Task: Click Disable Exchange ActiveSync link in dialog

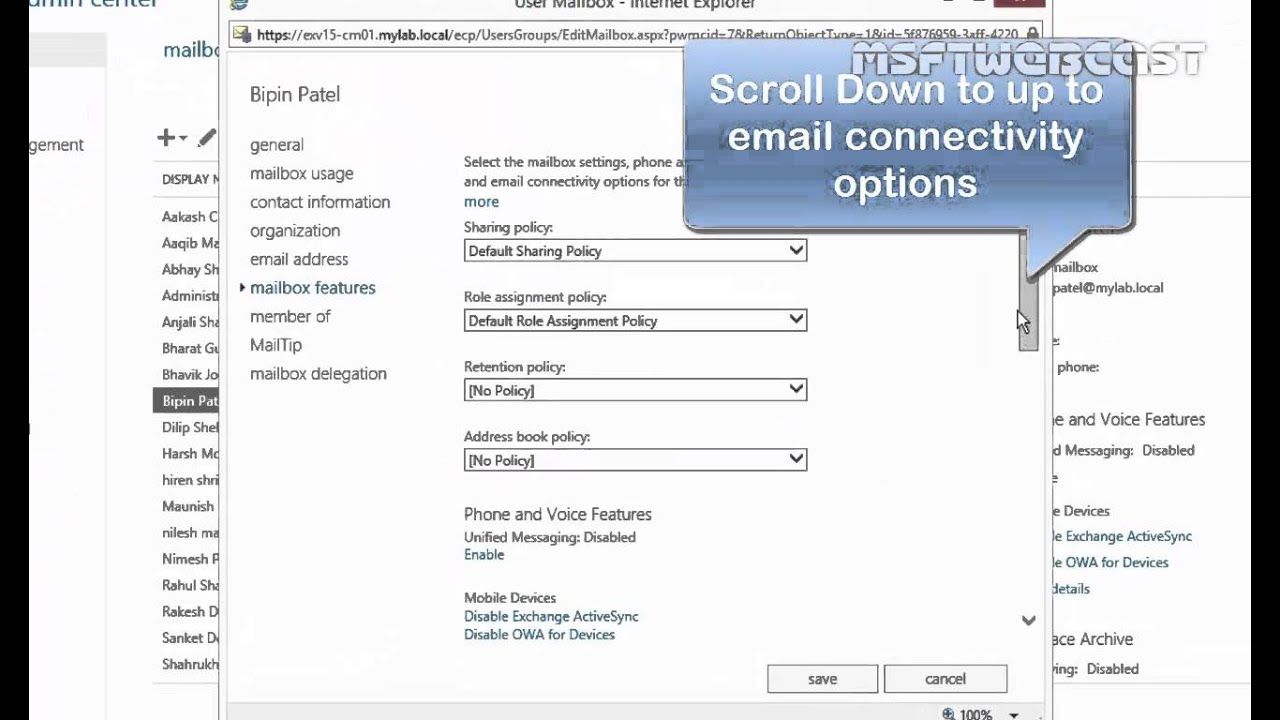Action: [551, 617]
